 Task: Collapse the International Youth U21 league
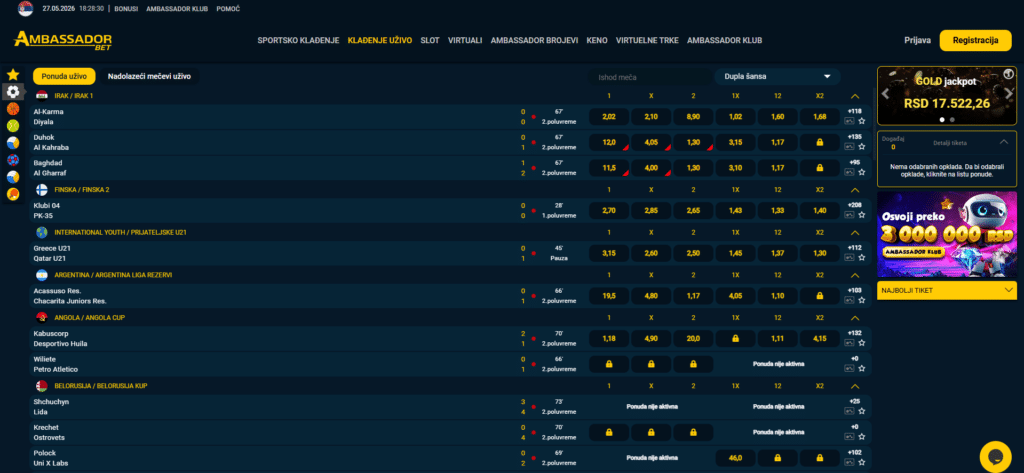[855, 233]
